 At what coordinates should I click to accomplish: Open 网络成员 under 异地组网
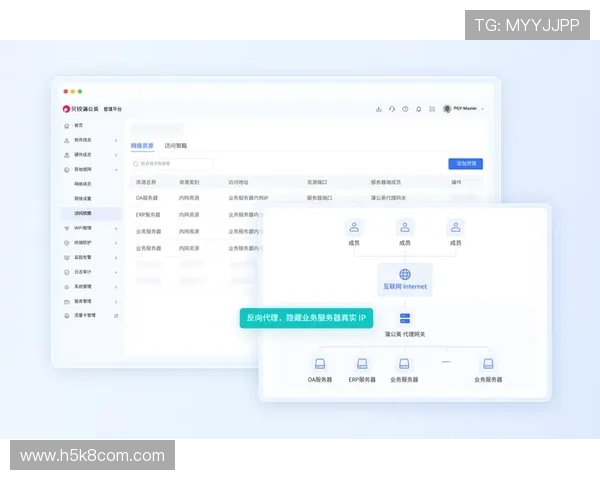tap(83, 184)
